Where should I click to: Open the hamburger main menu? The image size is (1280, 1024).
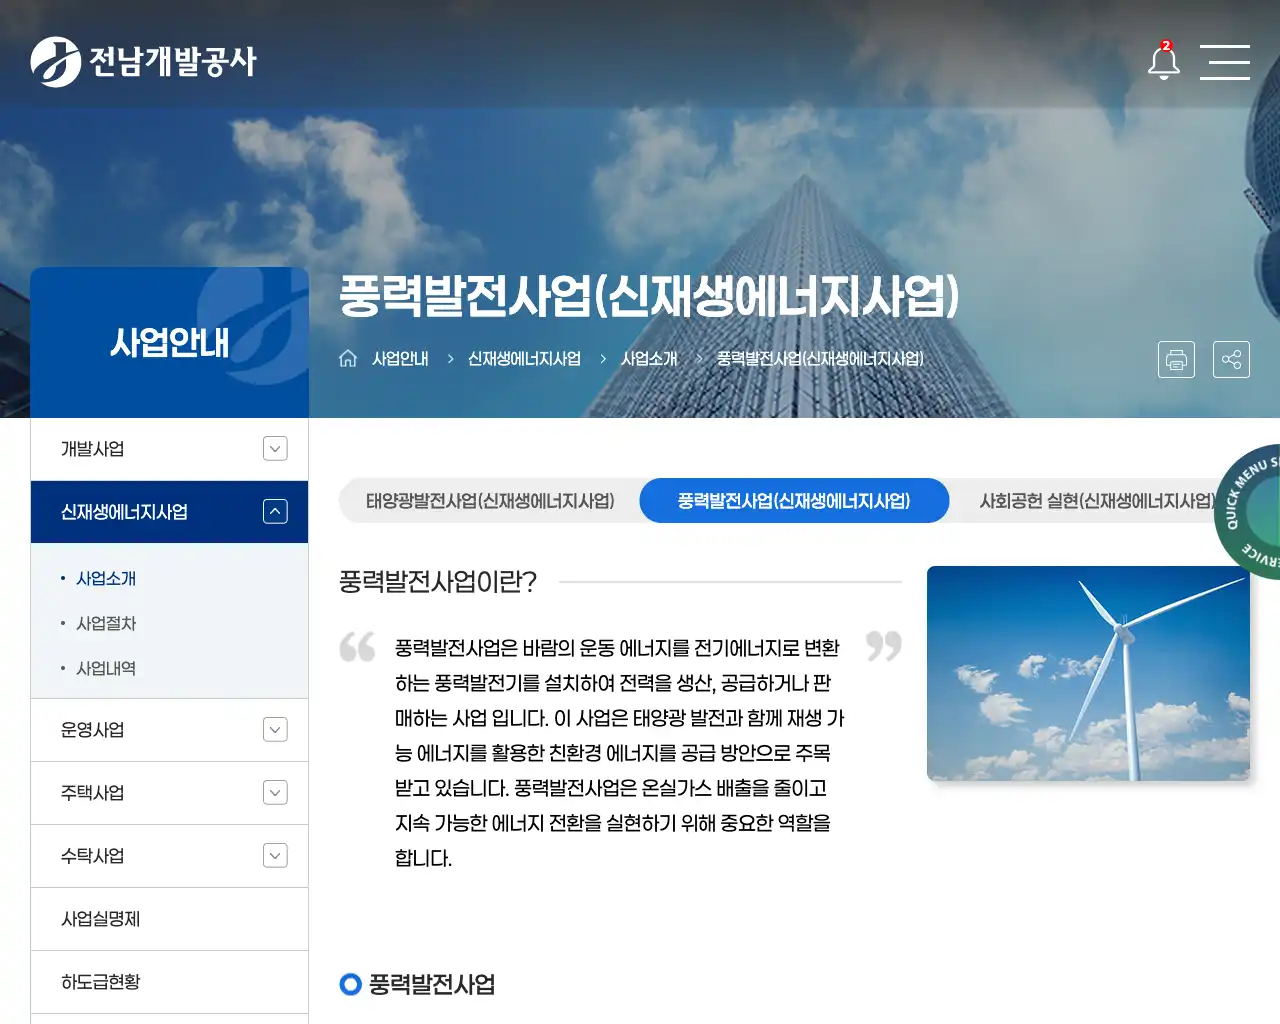pyautogui.click(x=1225, y=62)
